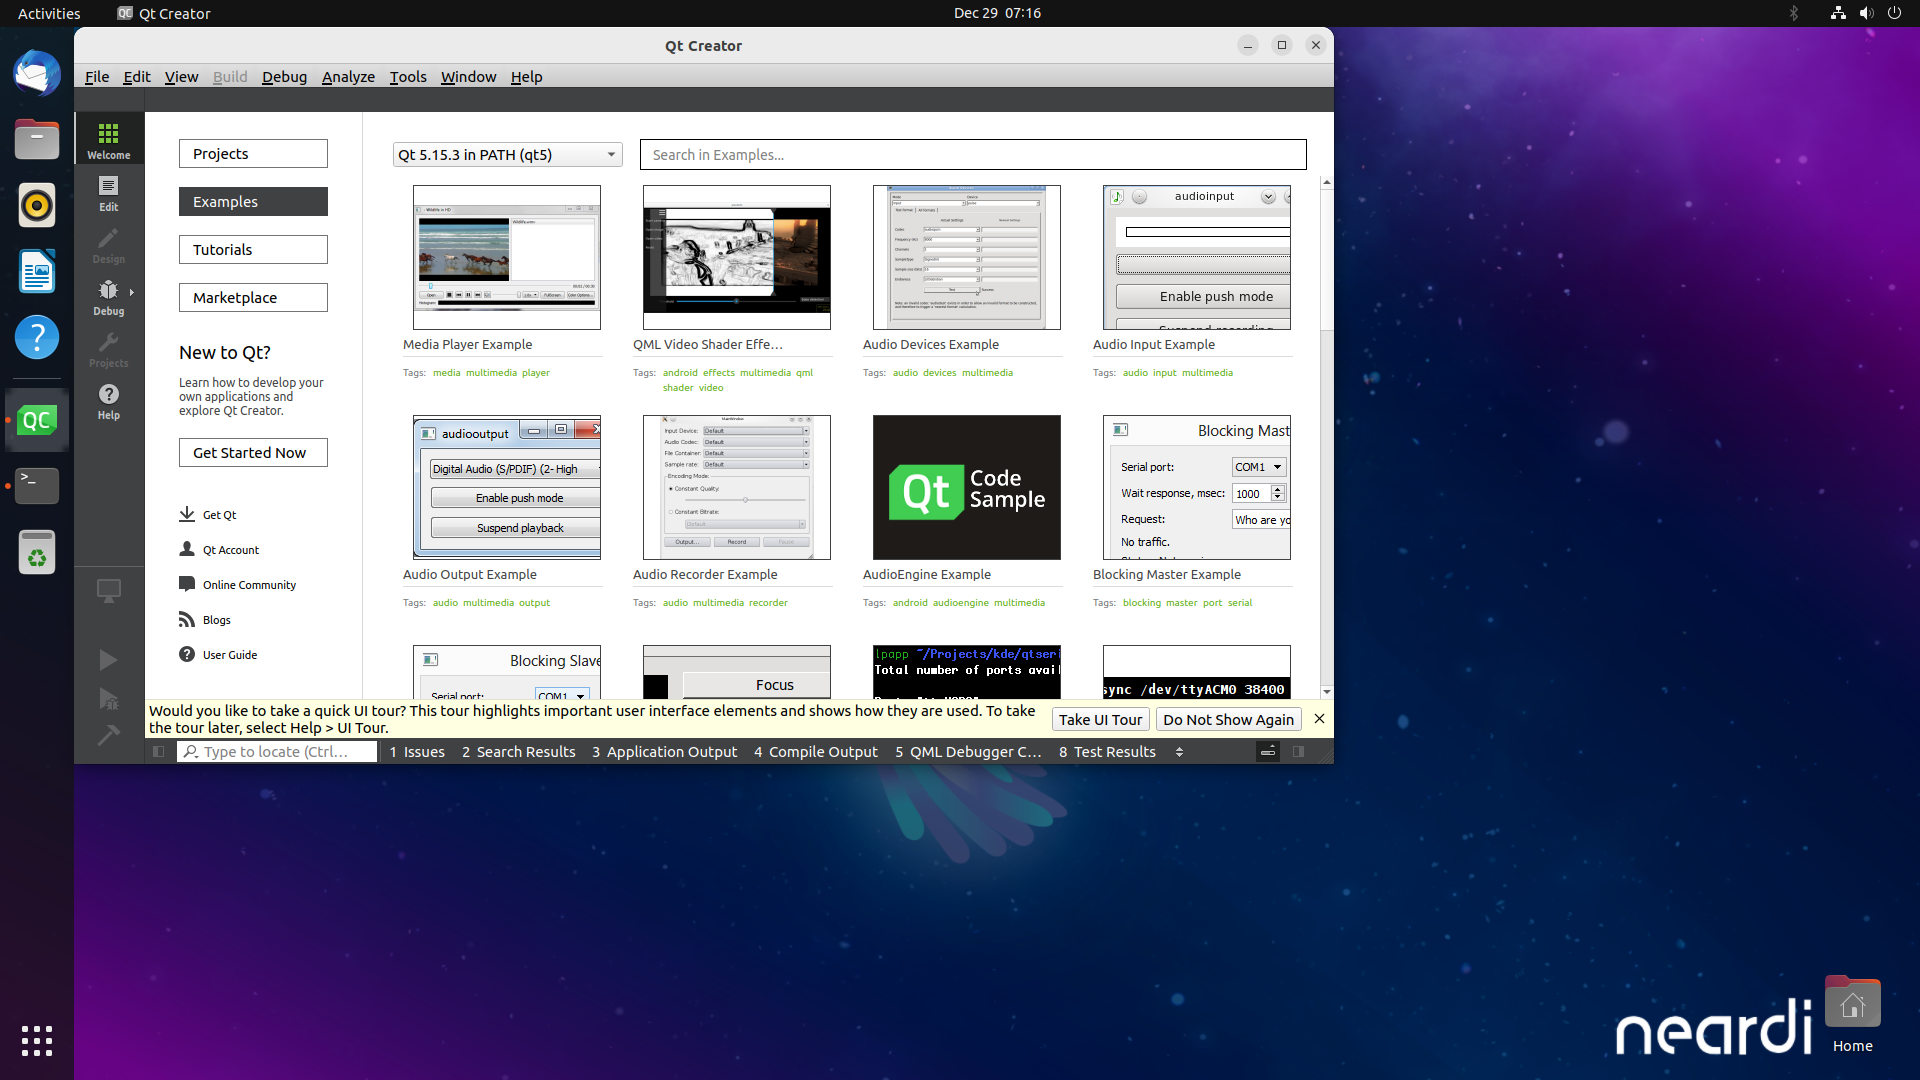Screen dimensions: 1920x1080
Task: Click Take UI Tour button
Action: (x=1100, y=719)
